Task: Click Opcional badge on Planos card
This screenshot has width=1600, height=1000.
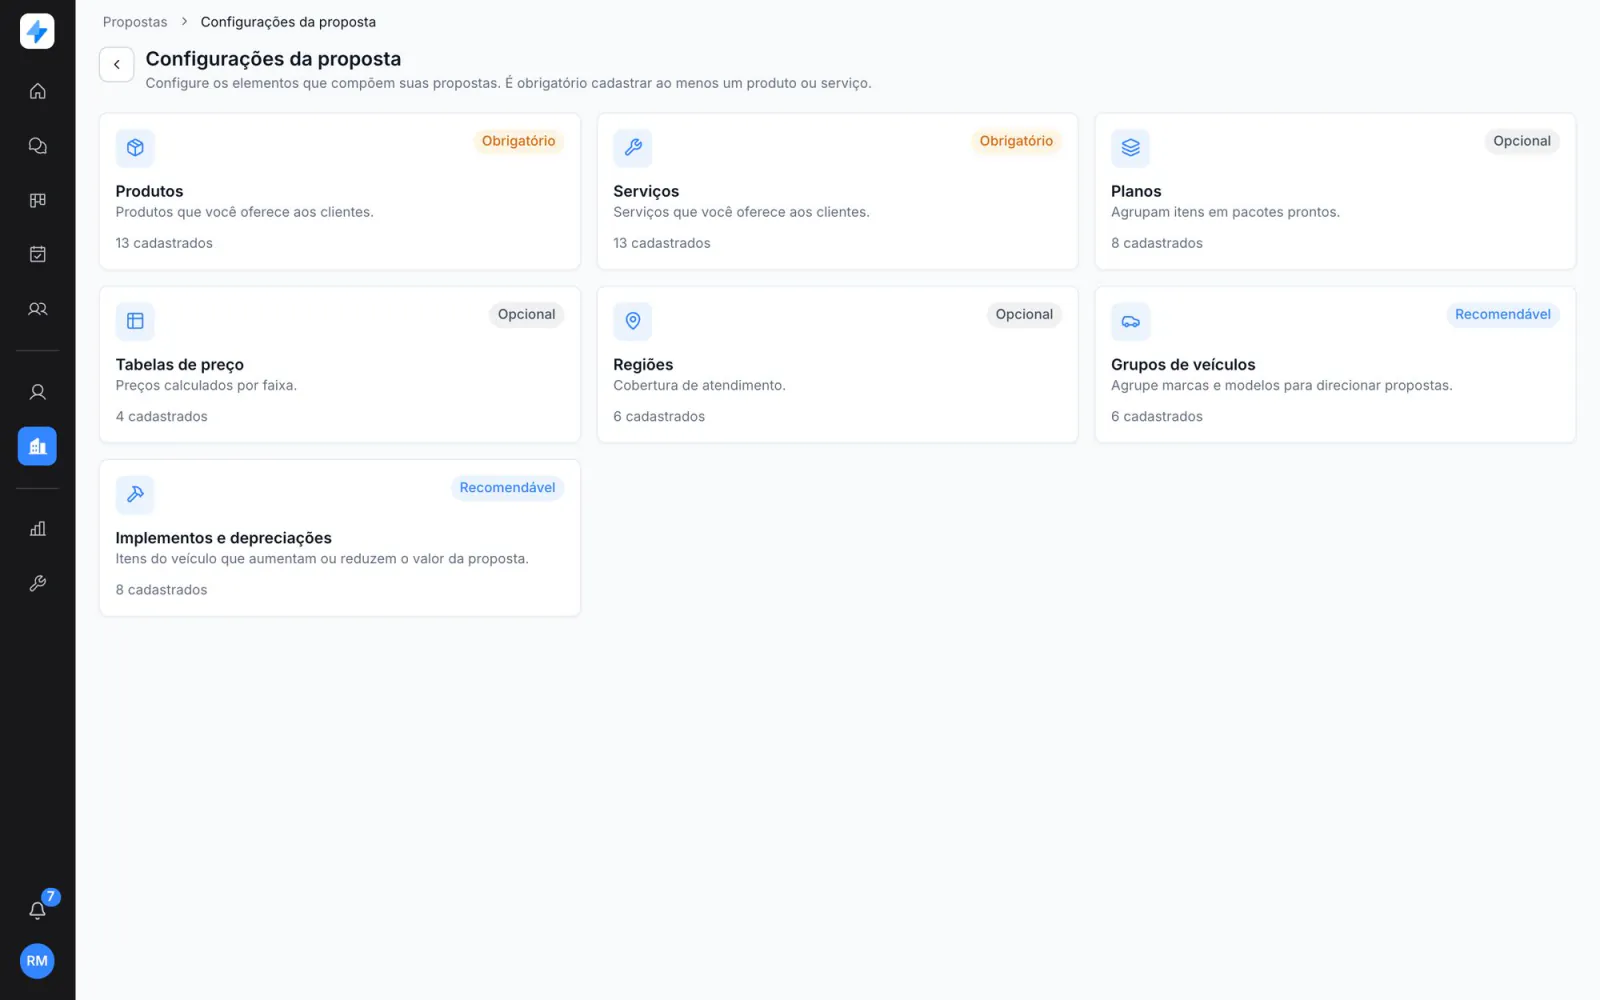Action: pos(1522,141)
